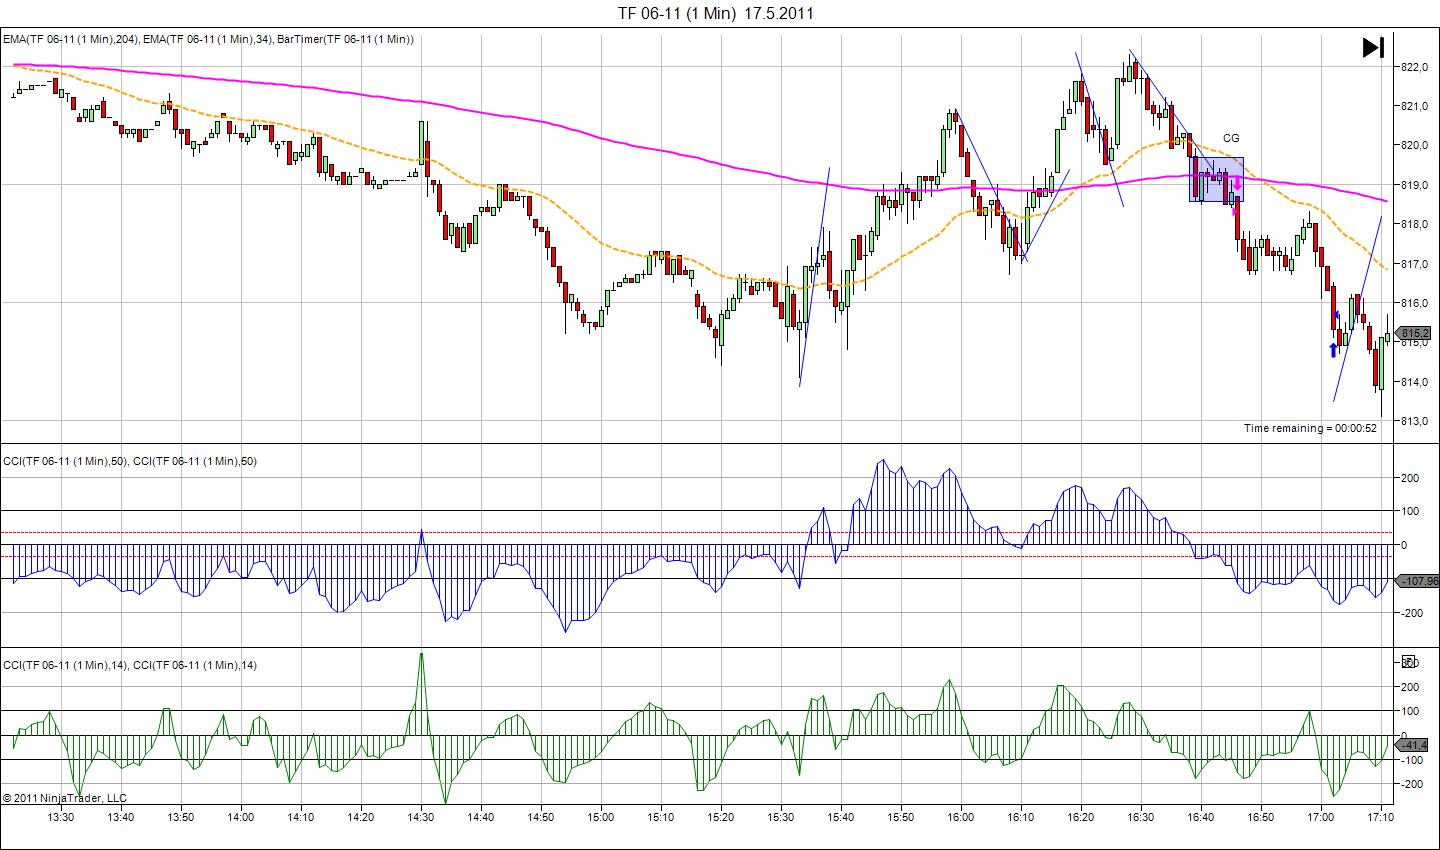Click the EMA and BarTimer indicator label

click(208, 39)
